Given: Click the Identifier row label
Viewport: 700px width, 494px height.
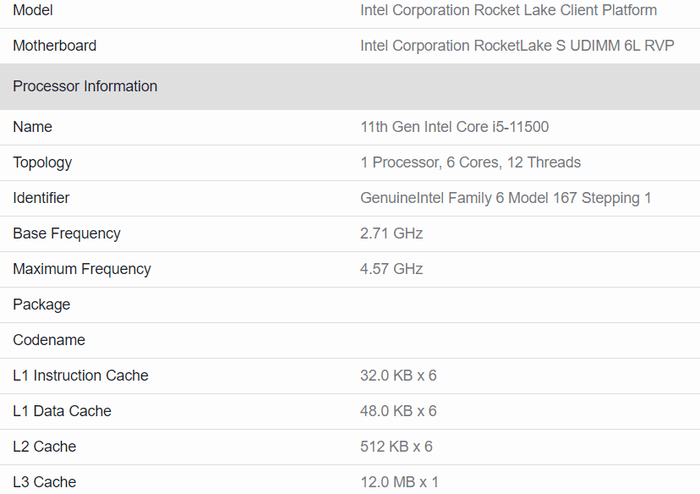Looking at the screenshot, I should [x=41, y=198].
